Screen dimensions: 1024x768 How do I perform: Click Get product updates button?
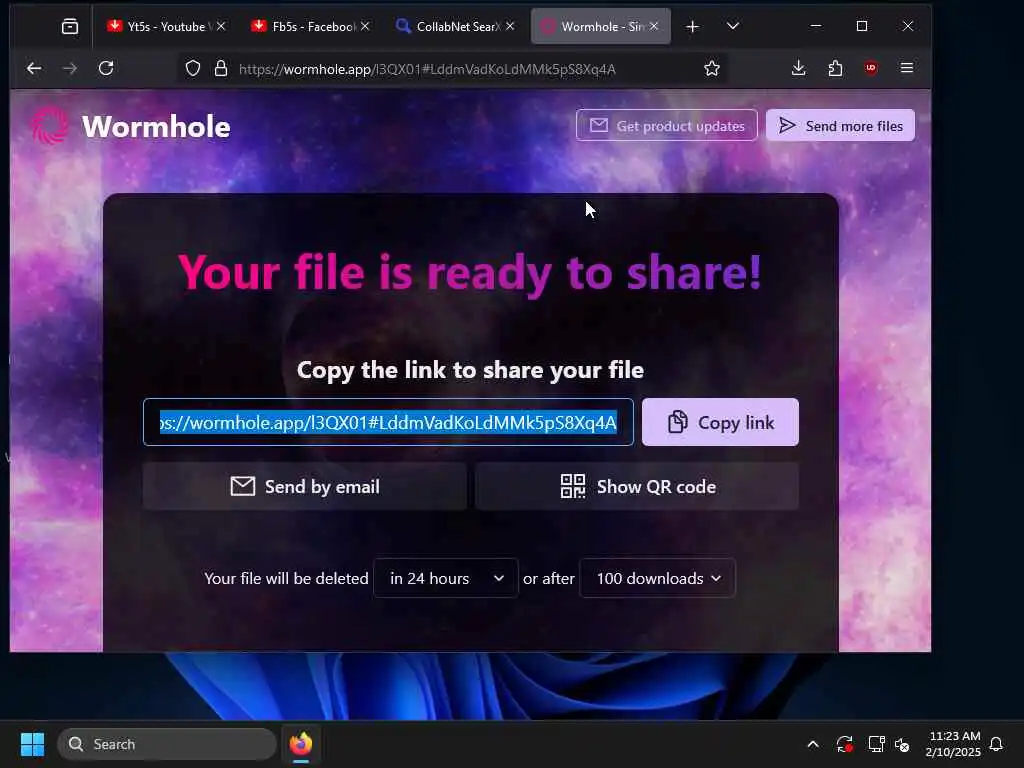coord(667,125)
